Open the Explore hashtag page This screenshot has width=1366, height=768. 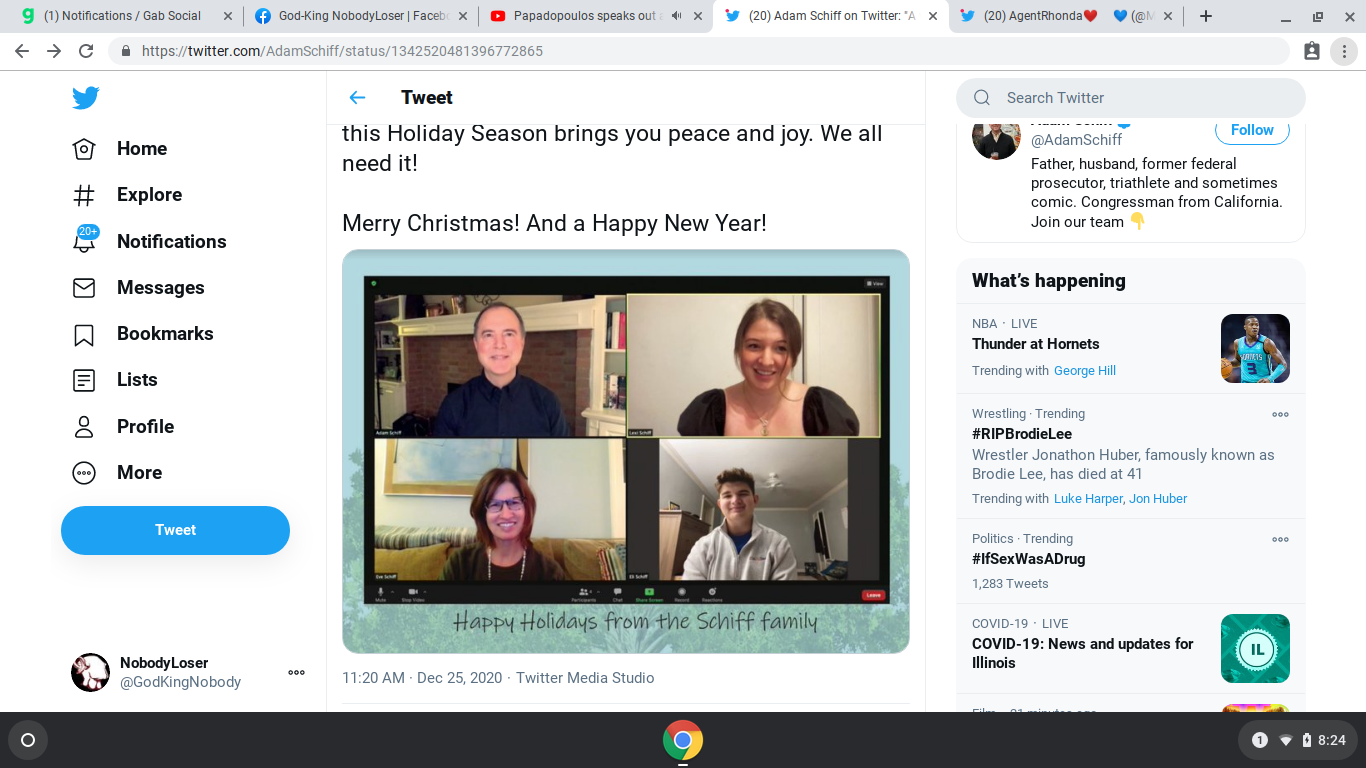coord(148,195)
